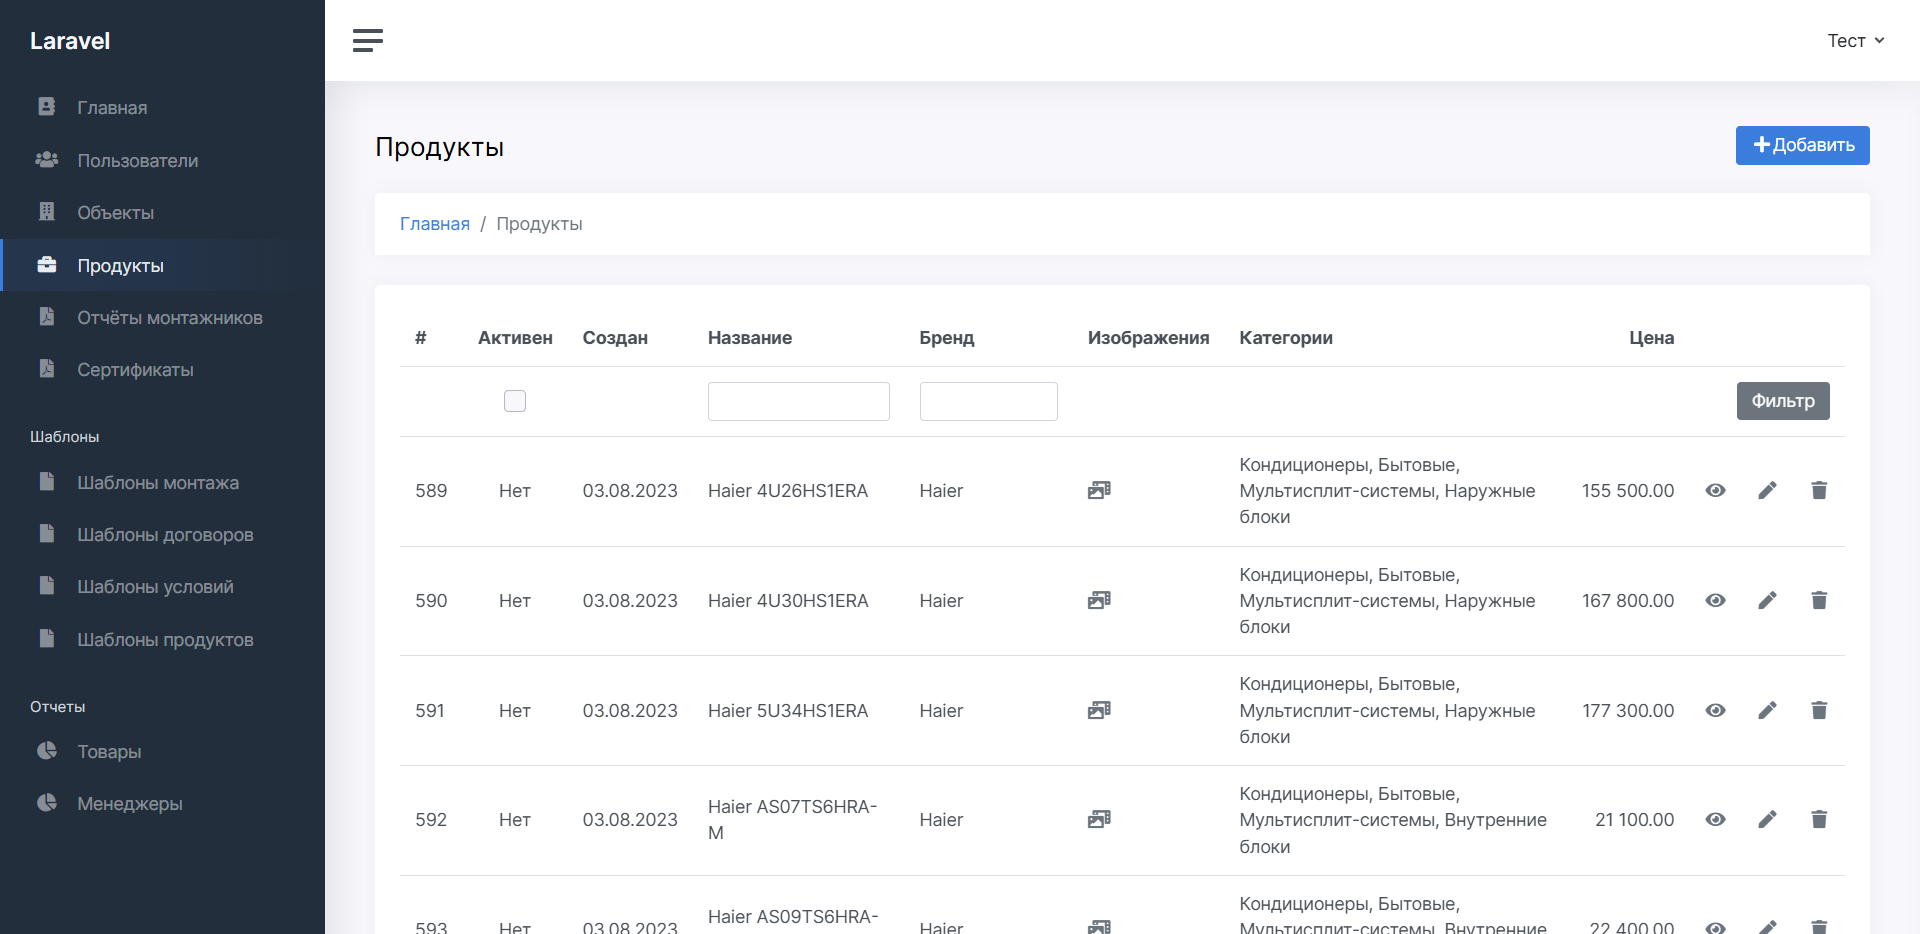1920x934 pixels.
Task: View product 590 via the eye icon
Action: 1715,600
